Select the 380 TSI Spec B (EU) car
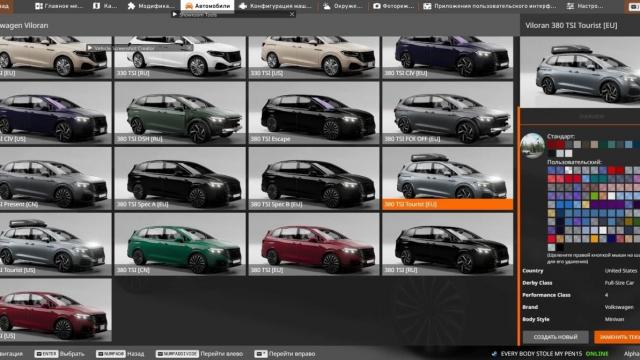The image size is (640, 360). click(313, 179)
